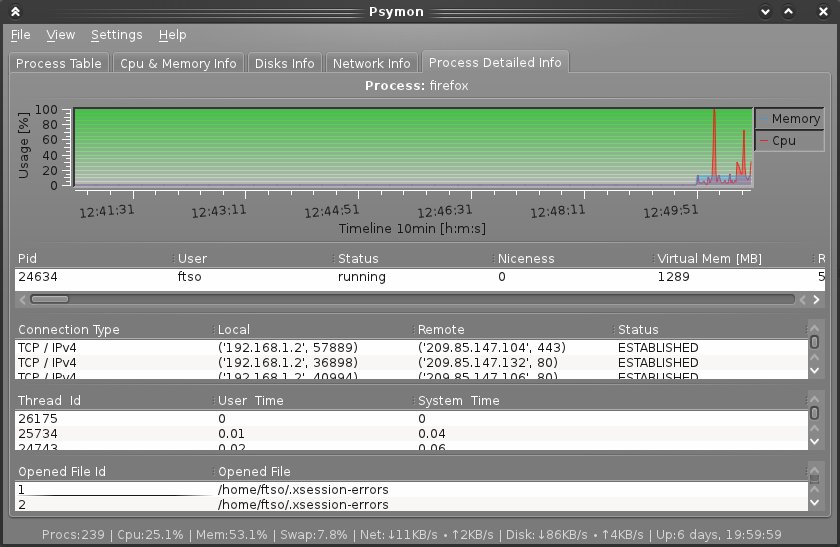Click the Pid value 24634

pos(38,277)
